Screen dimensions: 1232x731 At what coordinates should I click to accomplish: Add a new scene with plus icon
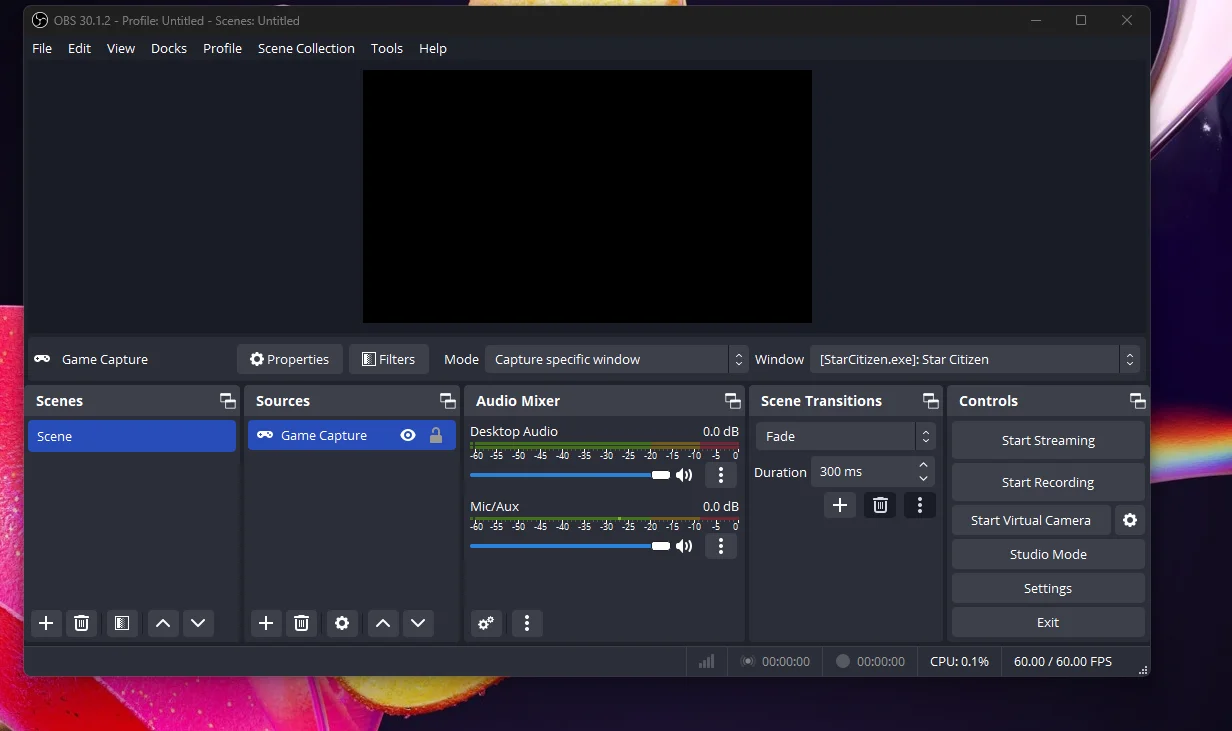(x=46, y=623)
